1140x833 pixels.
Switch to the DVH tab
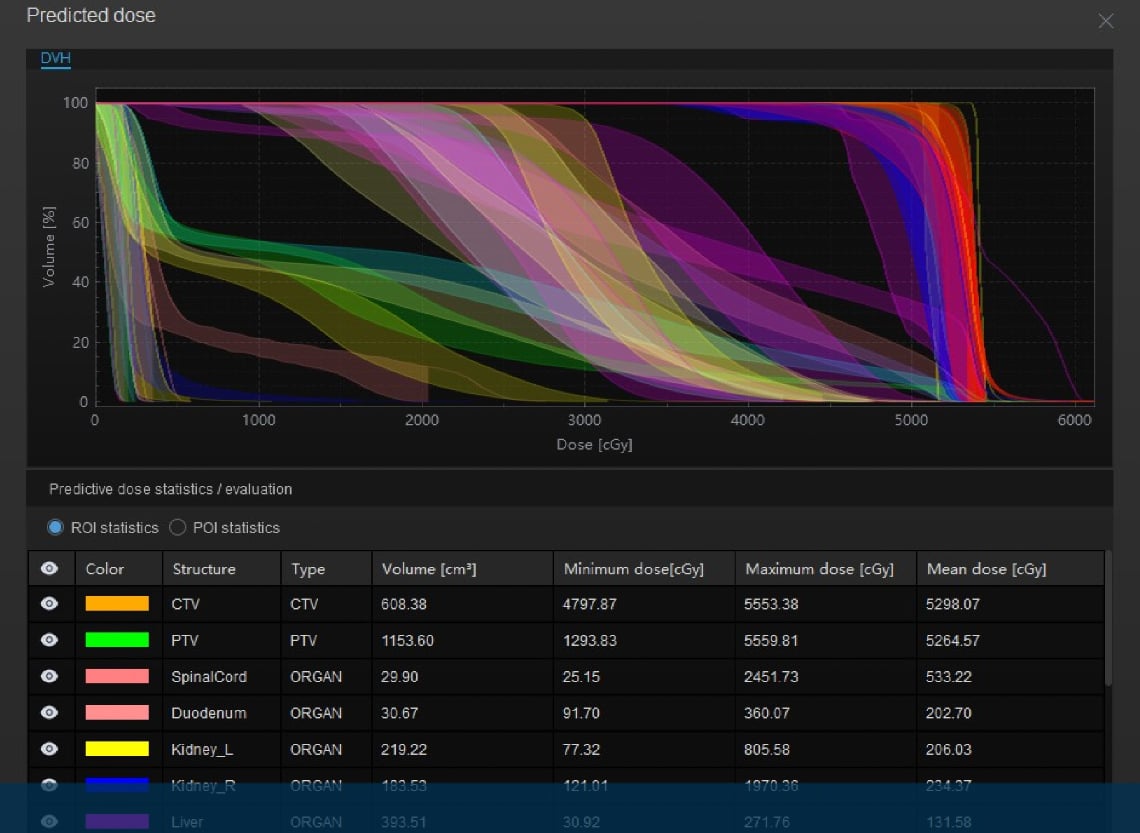point(55,58)
